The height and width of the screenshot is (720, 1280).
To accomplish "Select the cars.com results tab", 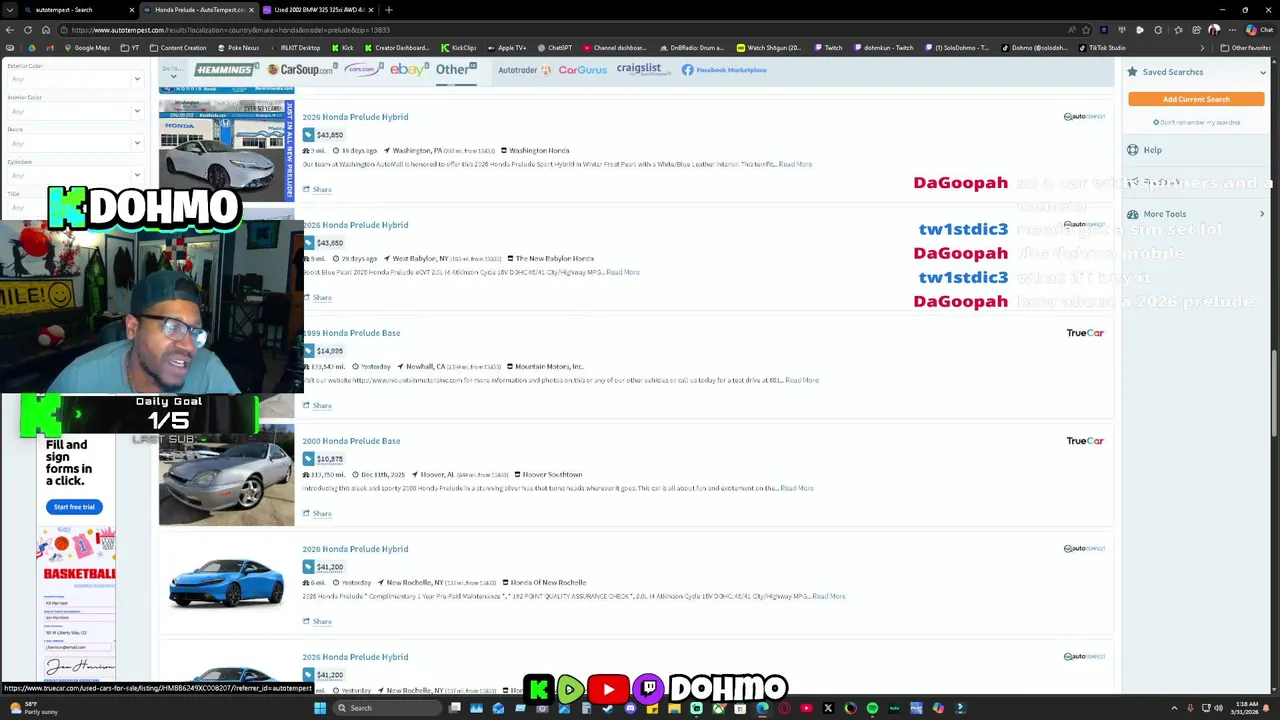I will 363,70.
